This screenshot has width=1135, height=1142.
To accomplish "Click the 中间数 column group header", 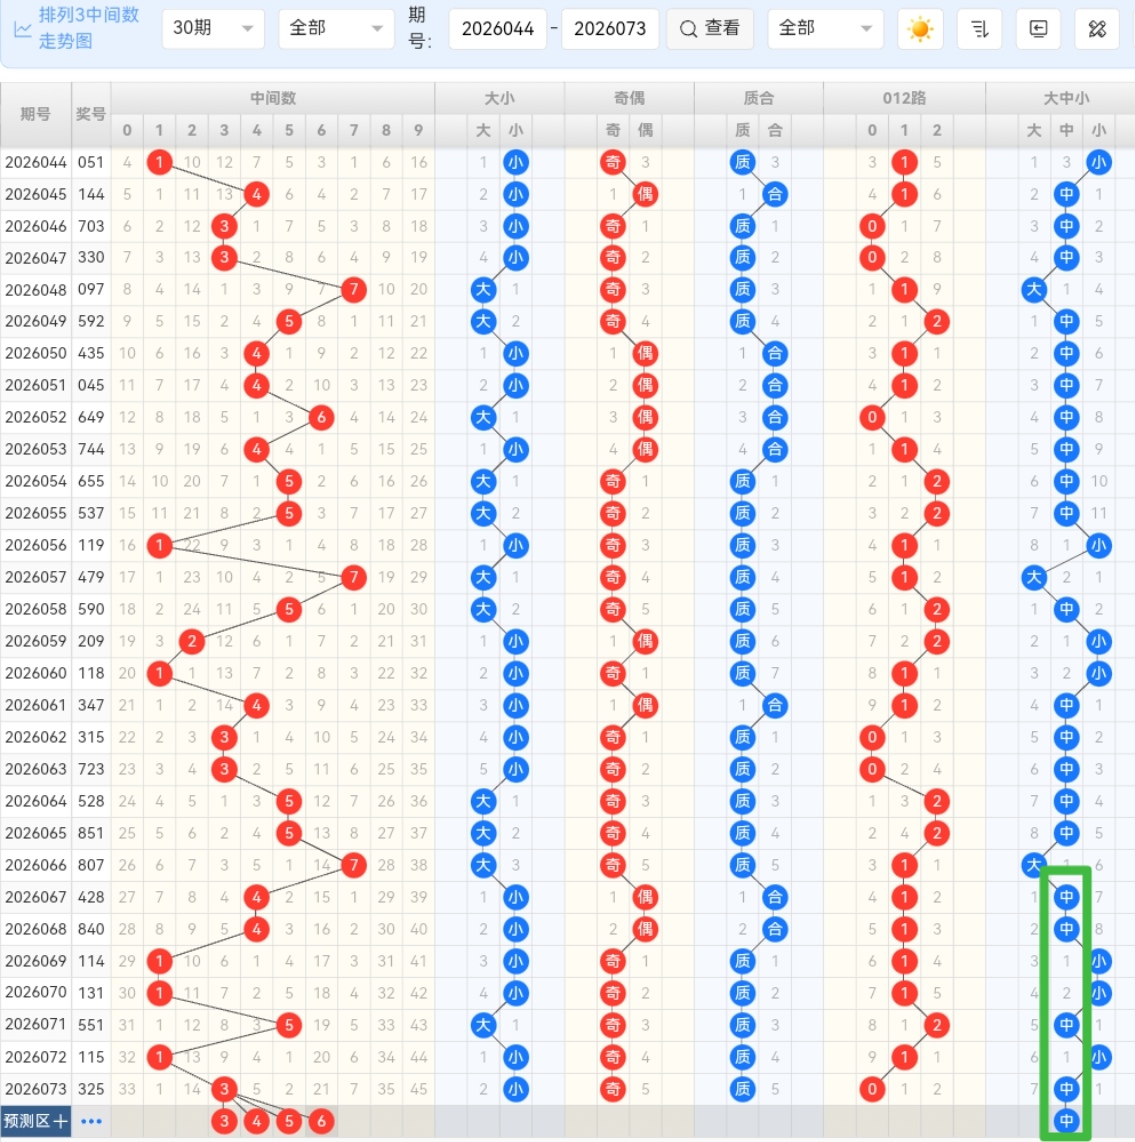I will click(x=272, y=98).
